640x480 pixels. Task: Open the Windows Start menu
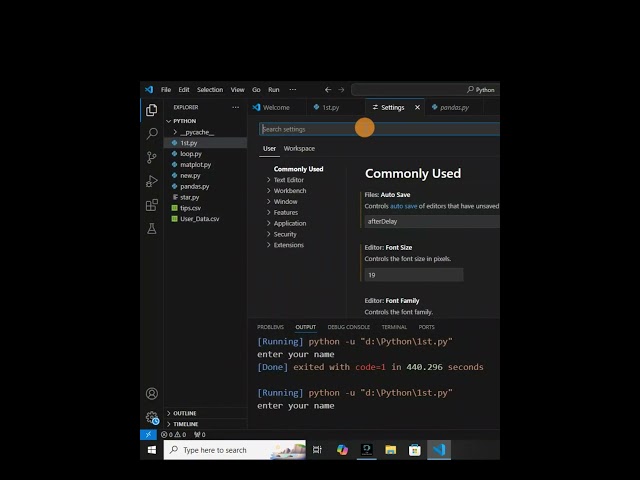(x=152, y=450)
